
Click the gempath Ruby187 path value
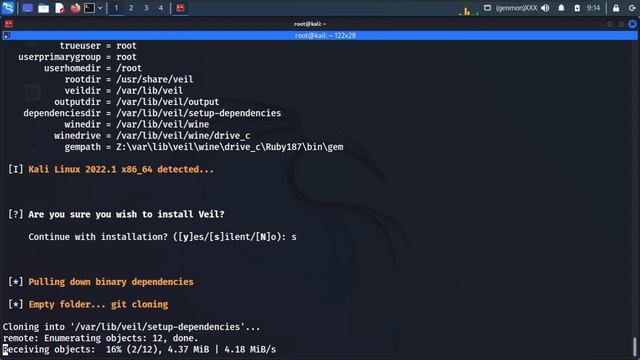(x=229, y=147)
